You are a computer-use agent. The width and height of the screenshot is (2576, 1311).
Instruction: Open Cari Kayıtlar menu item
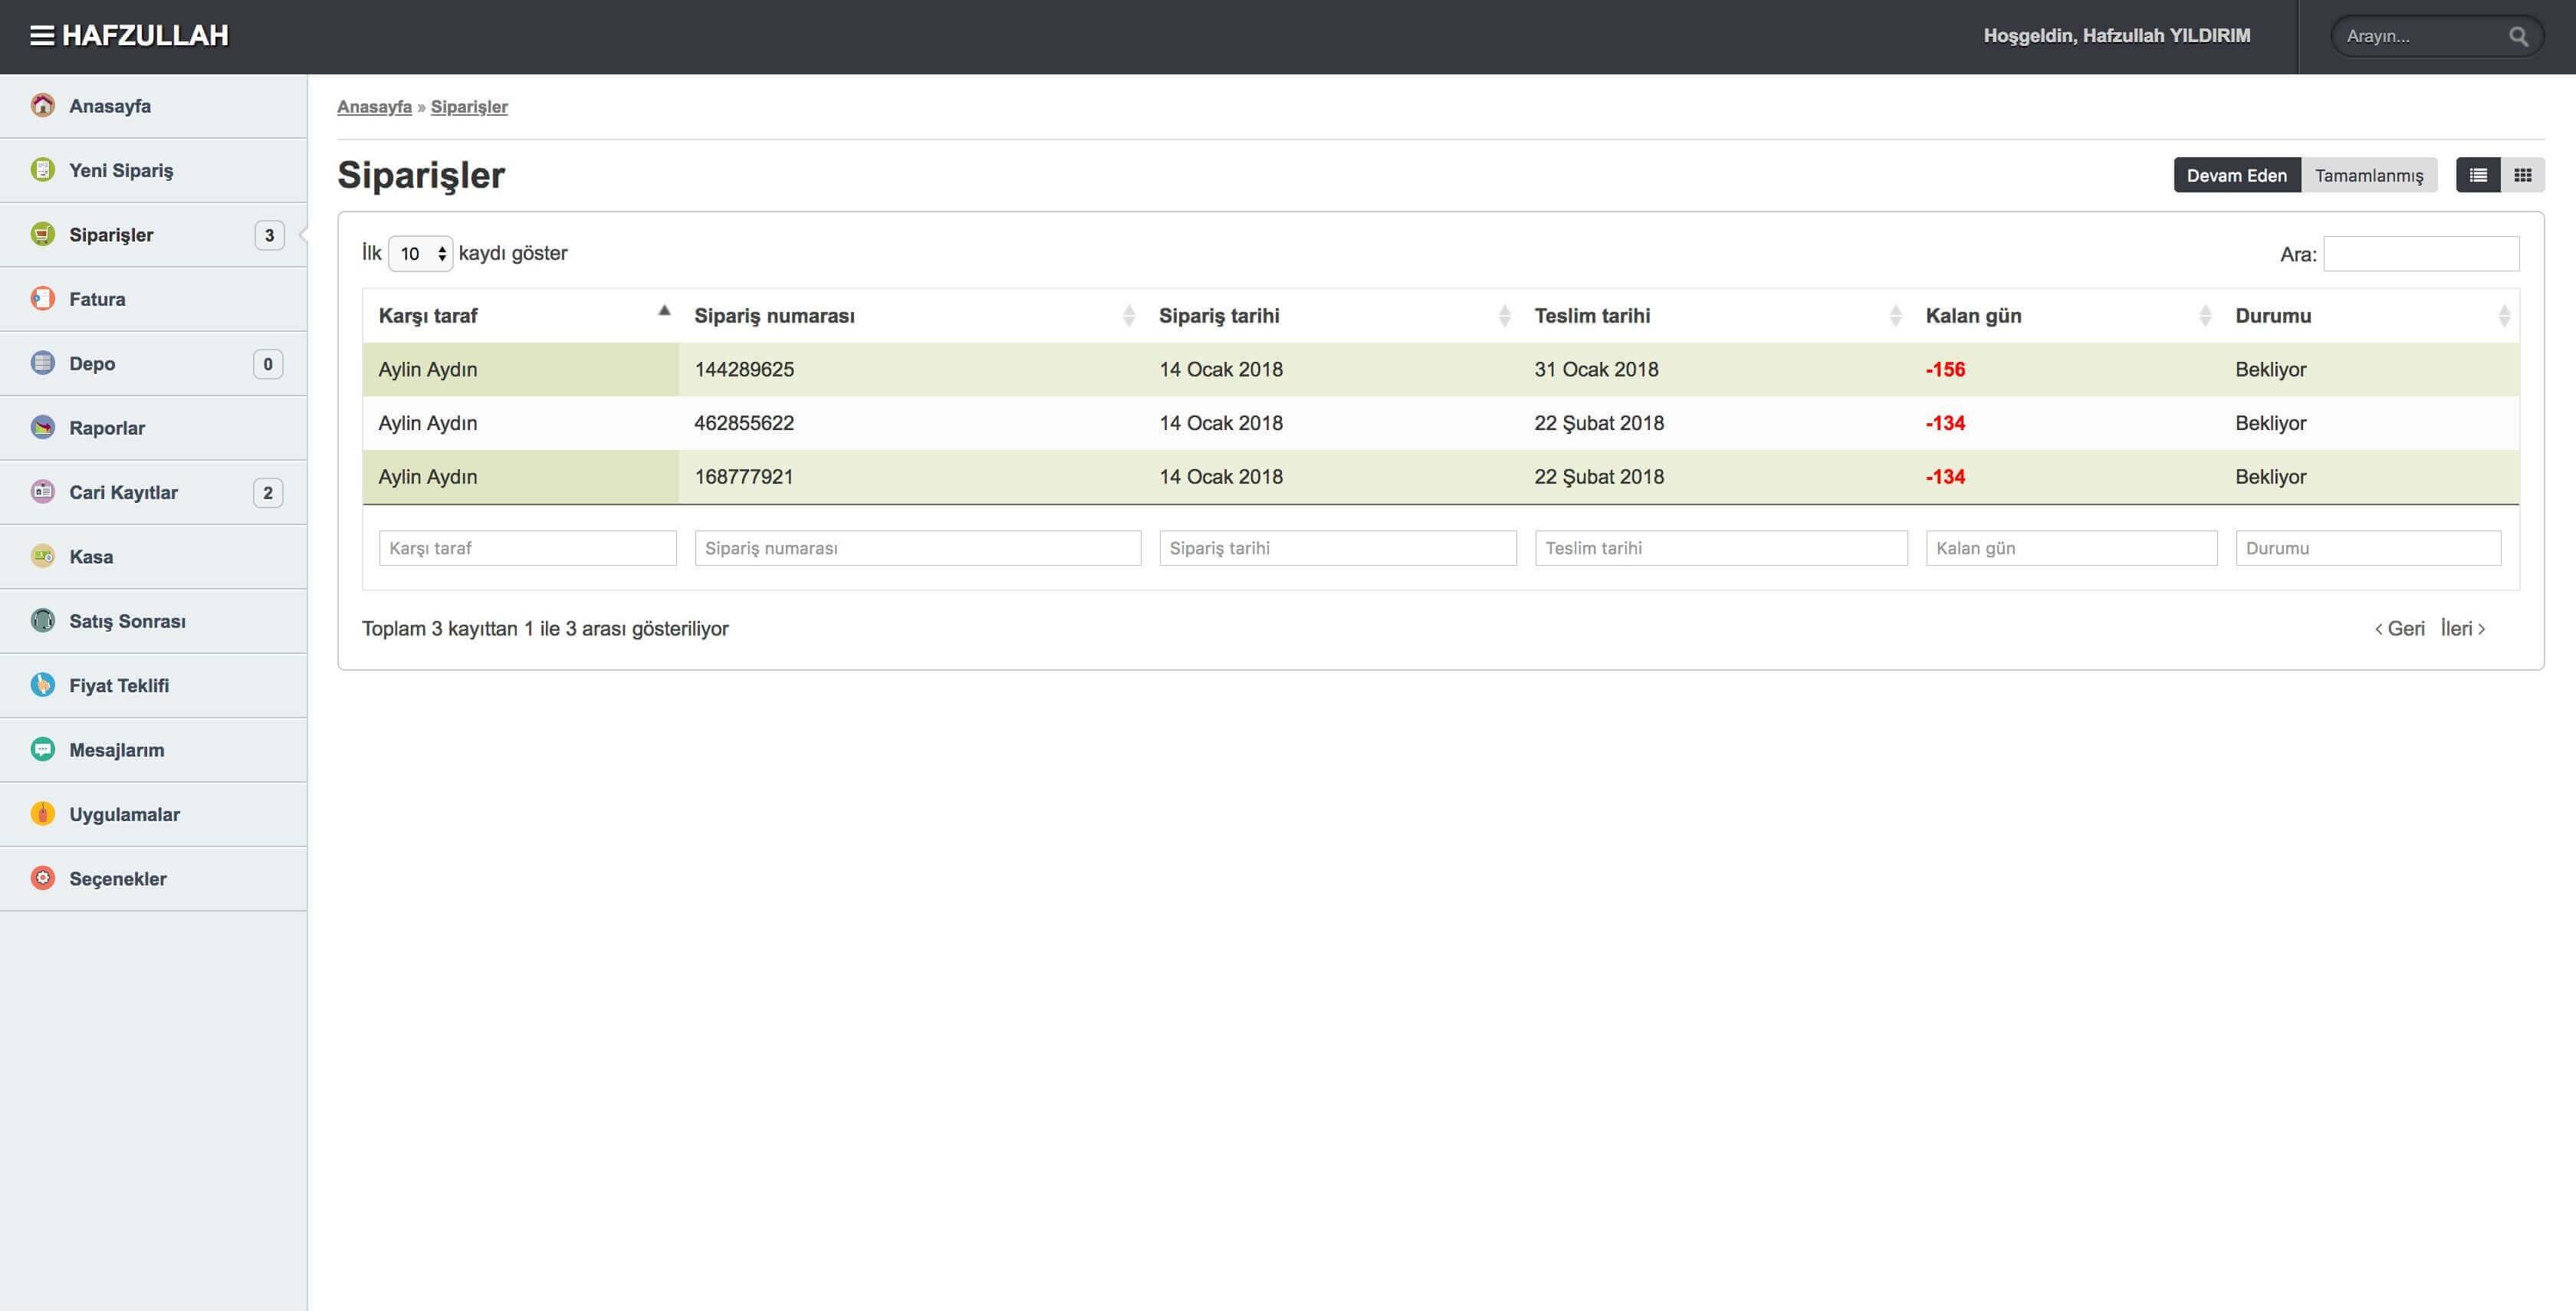pos(123,493)
